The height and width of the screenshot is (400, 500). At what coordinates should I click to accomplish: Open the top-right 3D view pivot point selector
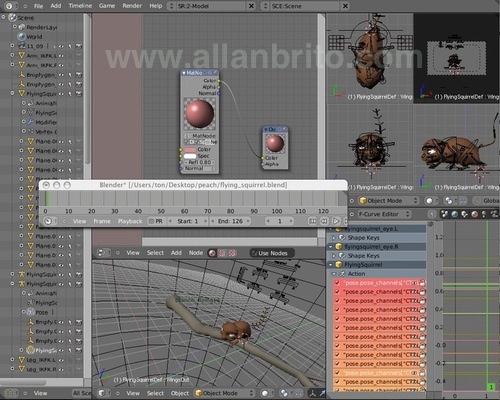coord(451,201)
